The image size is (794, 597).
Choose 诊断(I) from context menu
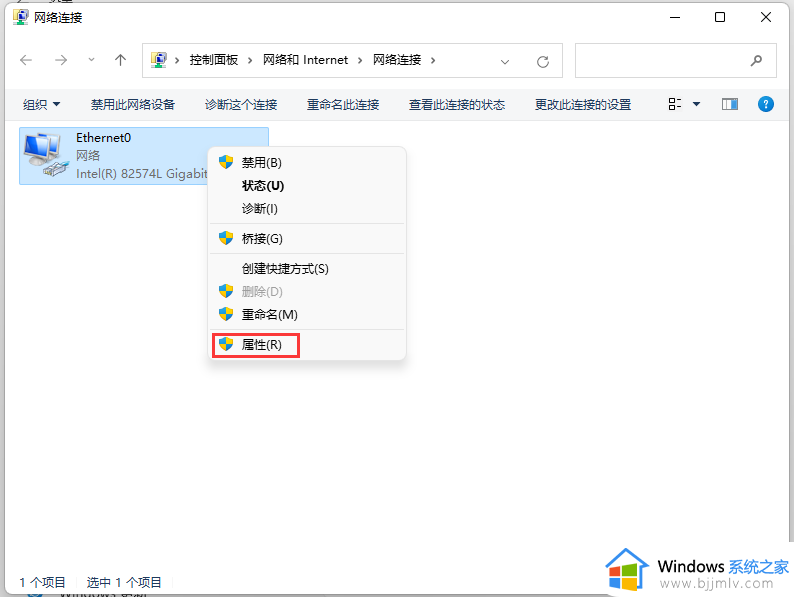(x=307, y=209)
